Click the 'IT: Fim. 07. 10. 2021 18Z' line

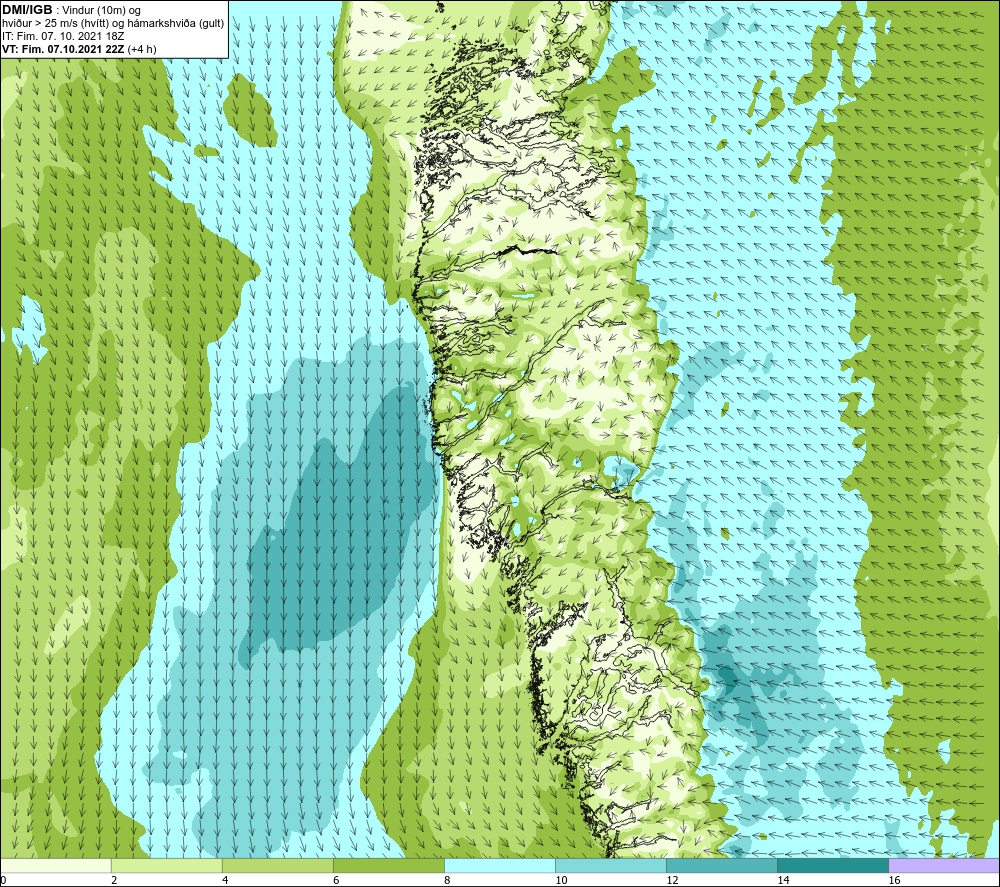coord(63,36)
